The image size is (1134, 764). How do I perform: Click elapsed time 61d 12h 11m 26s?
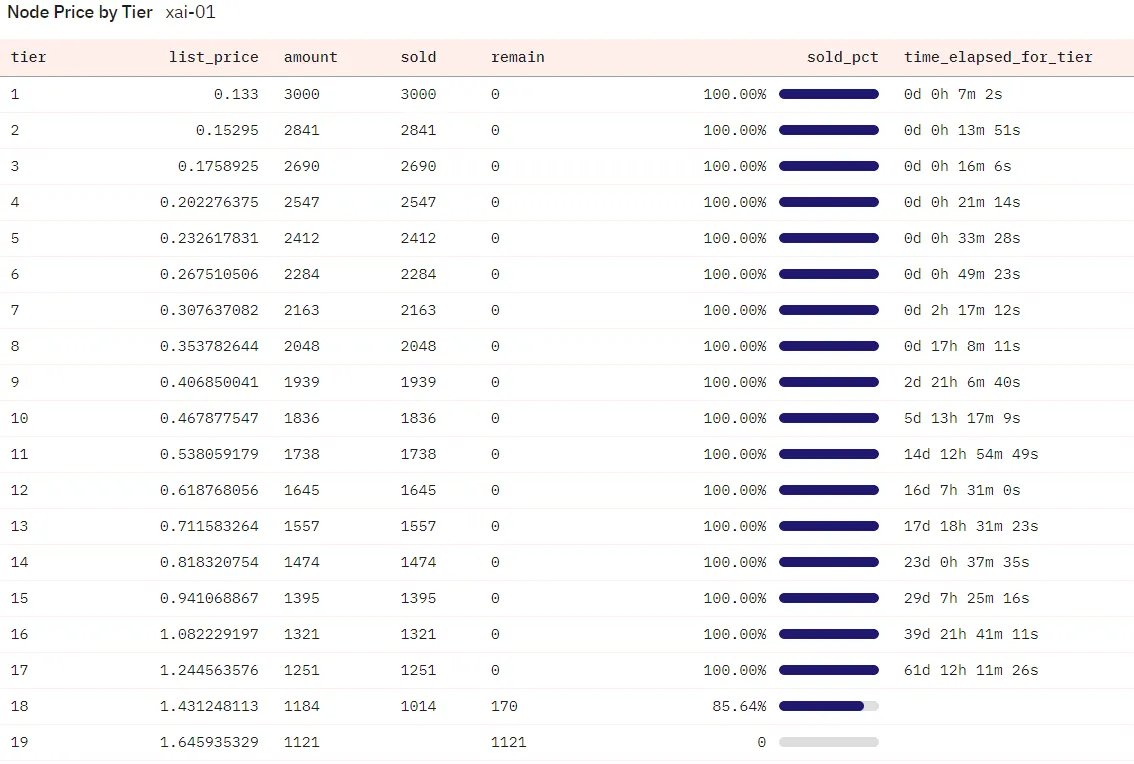point(970,670)
